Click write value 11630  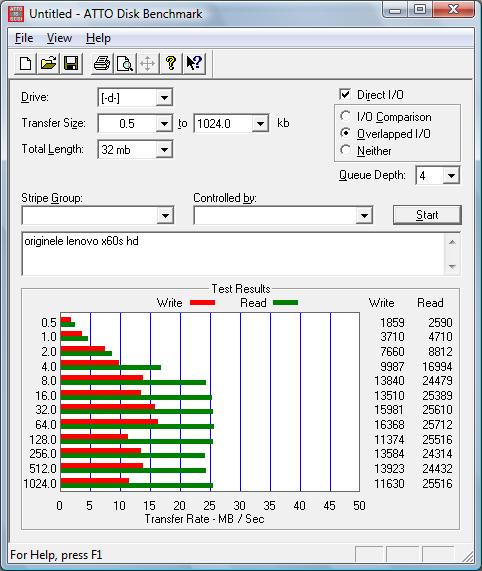389,483
